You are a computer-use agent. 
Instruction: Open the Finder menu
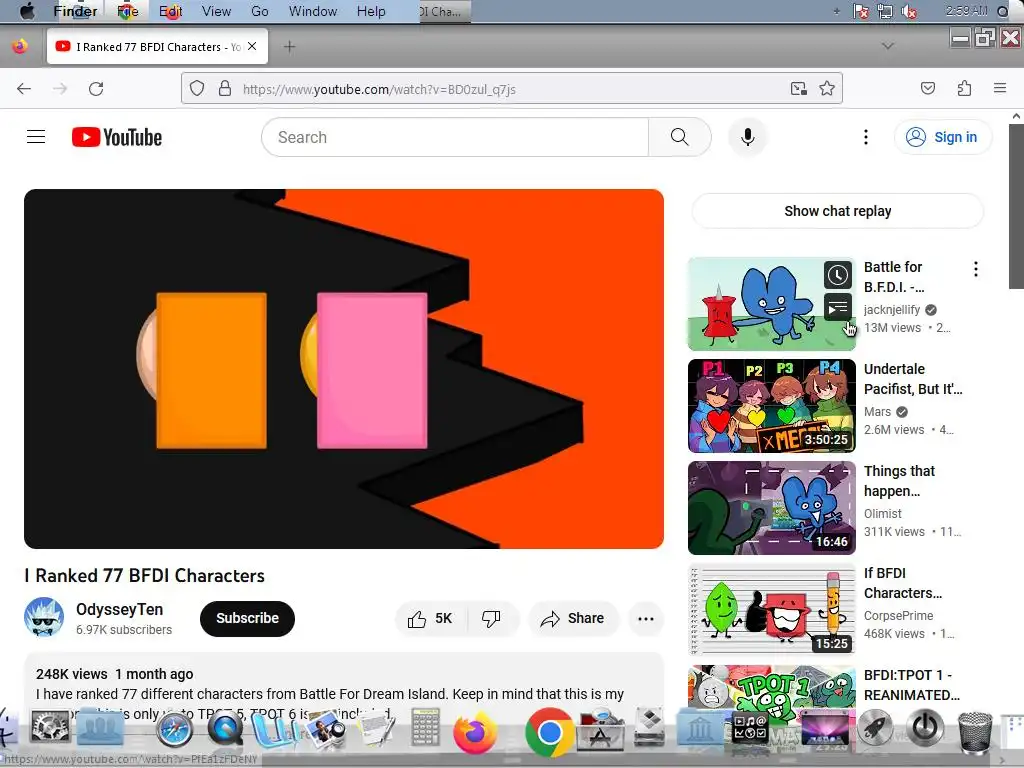[x=75, y=11]
